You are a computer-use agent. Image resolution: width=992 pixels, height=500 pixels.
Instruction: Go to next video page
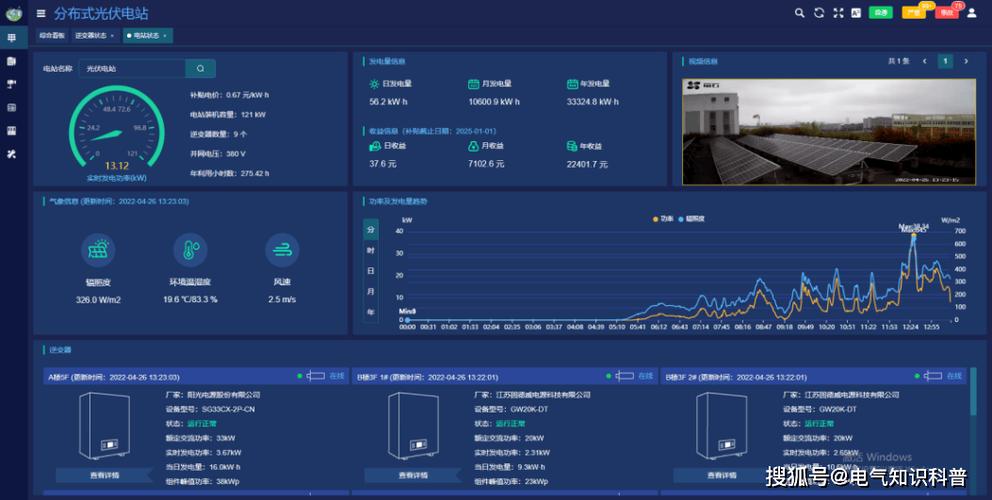tap(966, 61)
